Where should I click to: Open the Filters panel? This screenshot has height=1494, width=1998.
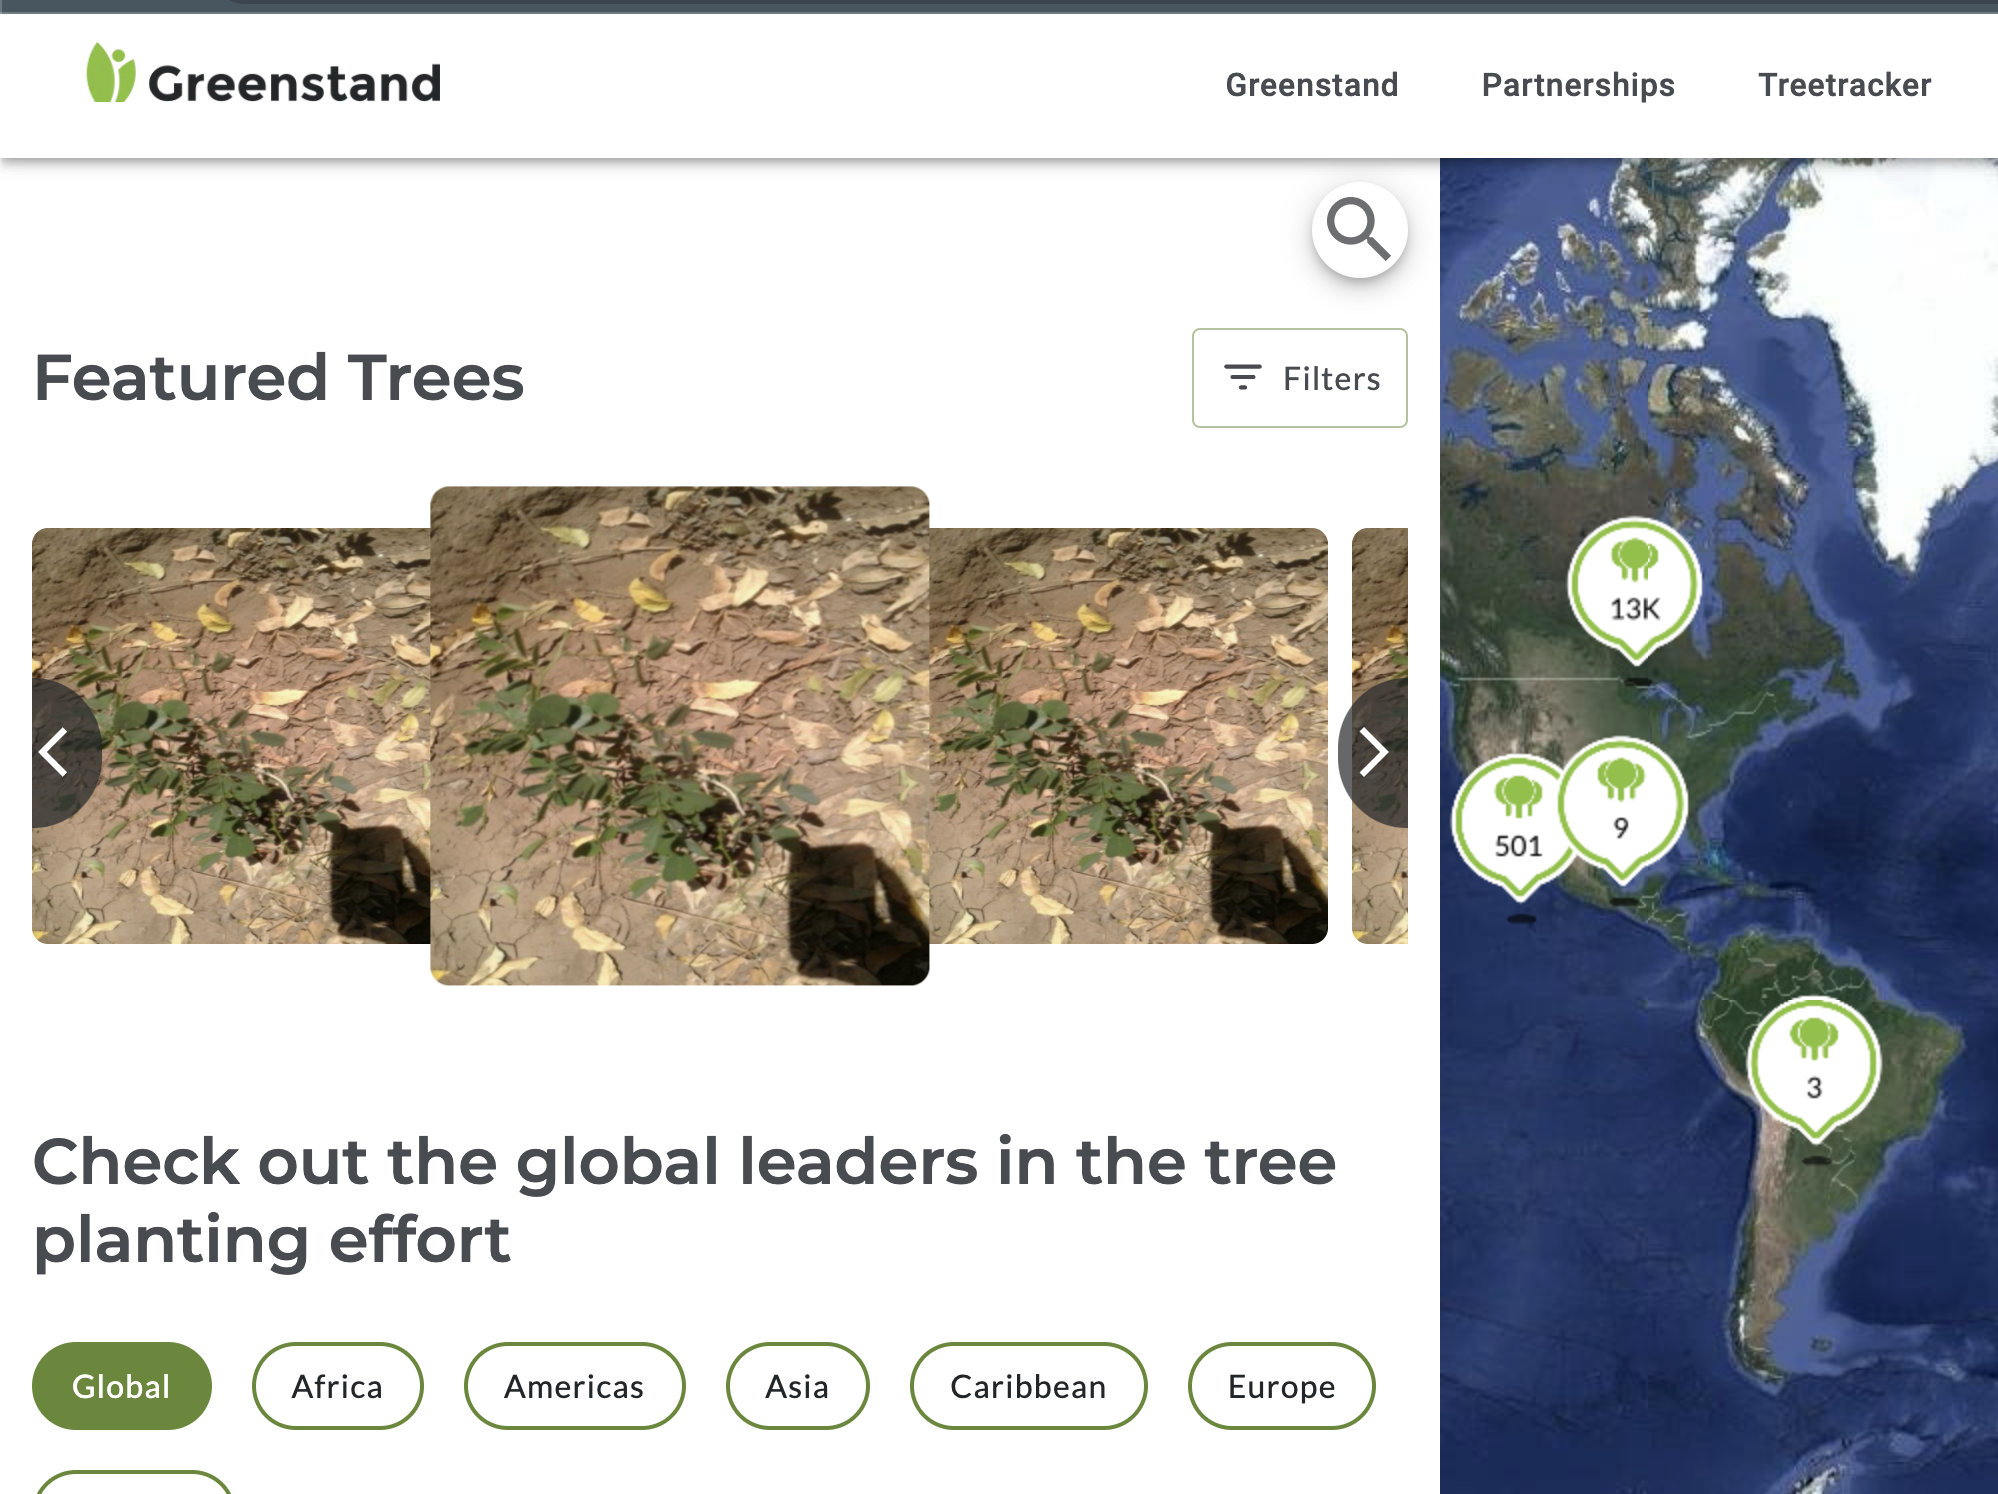click(1299, 378)
